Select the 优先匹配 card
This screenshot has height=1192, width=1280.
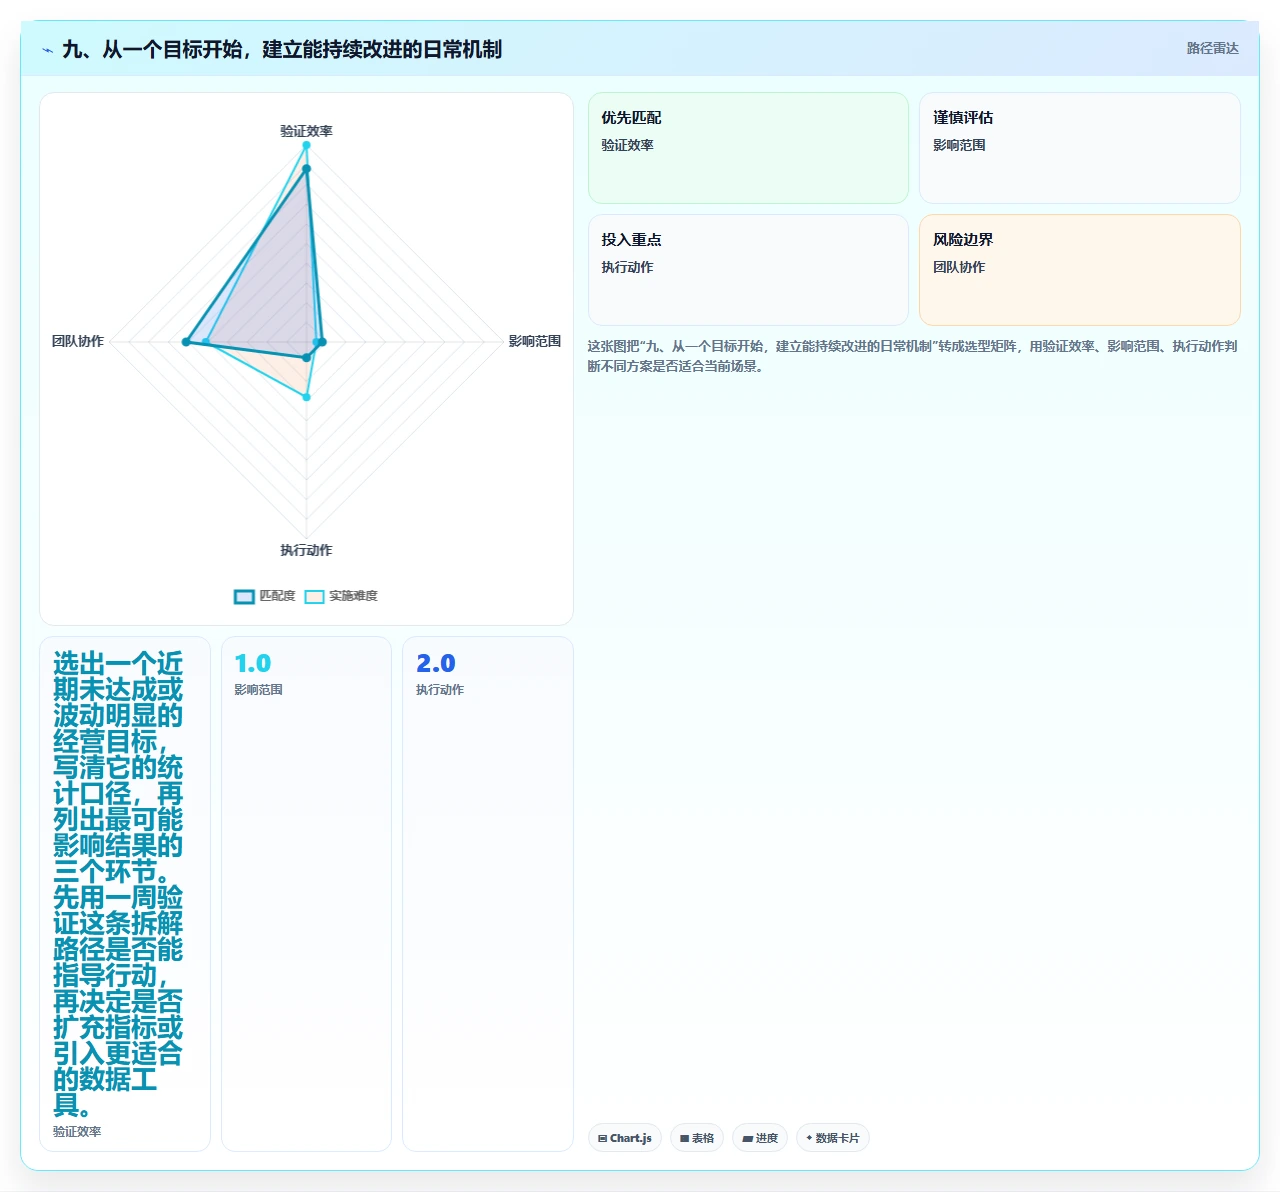tap(748, 148)
